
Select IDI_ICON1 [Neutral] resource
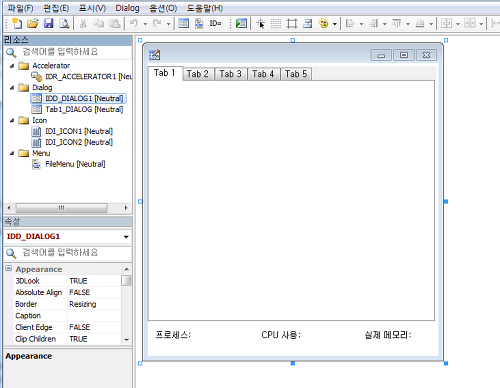(x=72, y=131)
